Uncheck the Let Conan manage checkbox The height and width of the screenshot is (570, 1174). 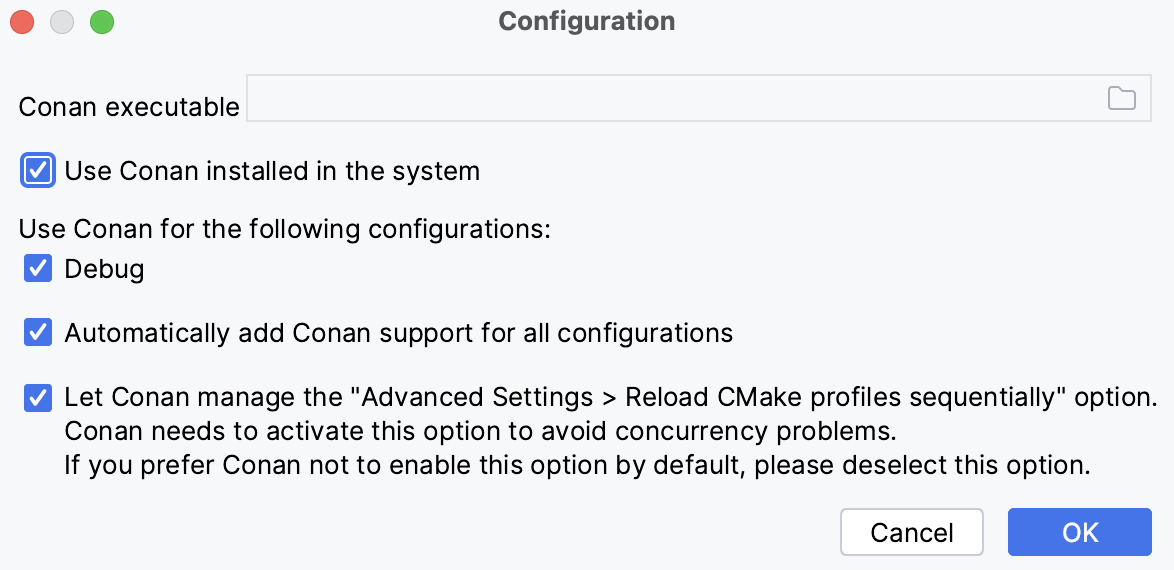pos(38,398)
